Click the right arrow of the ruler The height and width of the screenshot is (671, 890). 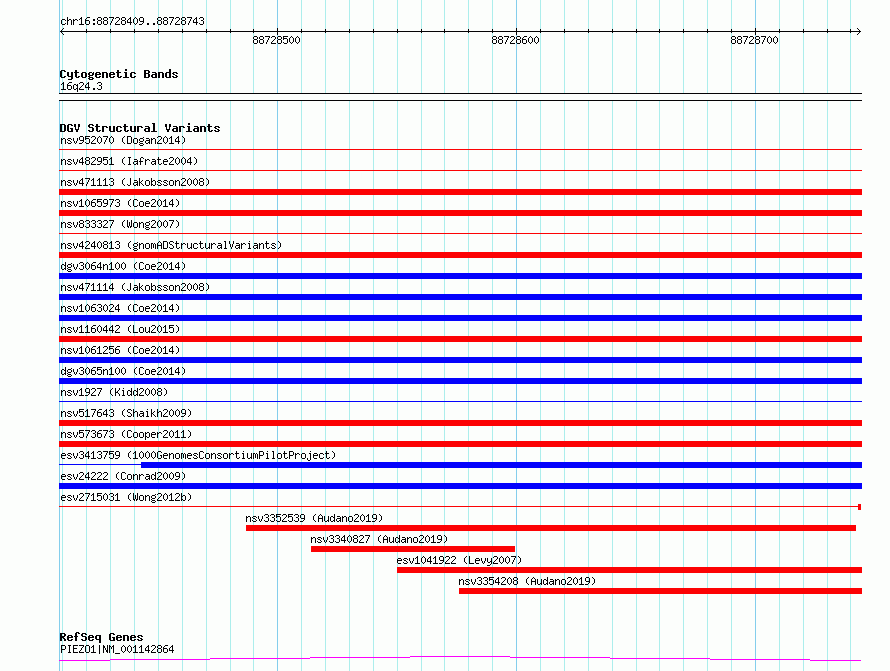click(858, 32)
